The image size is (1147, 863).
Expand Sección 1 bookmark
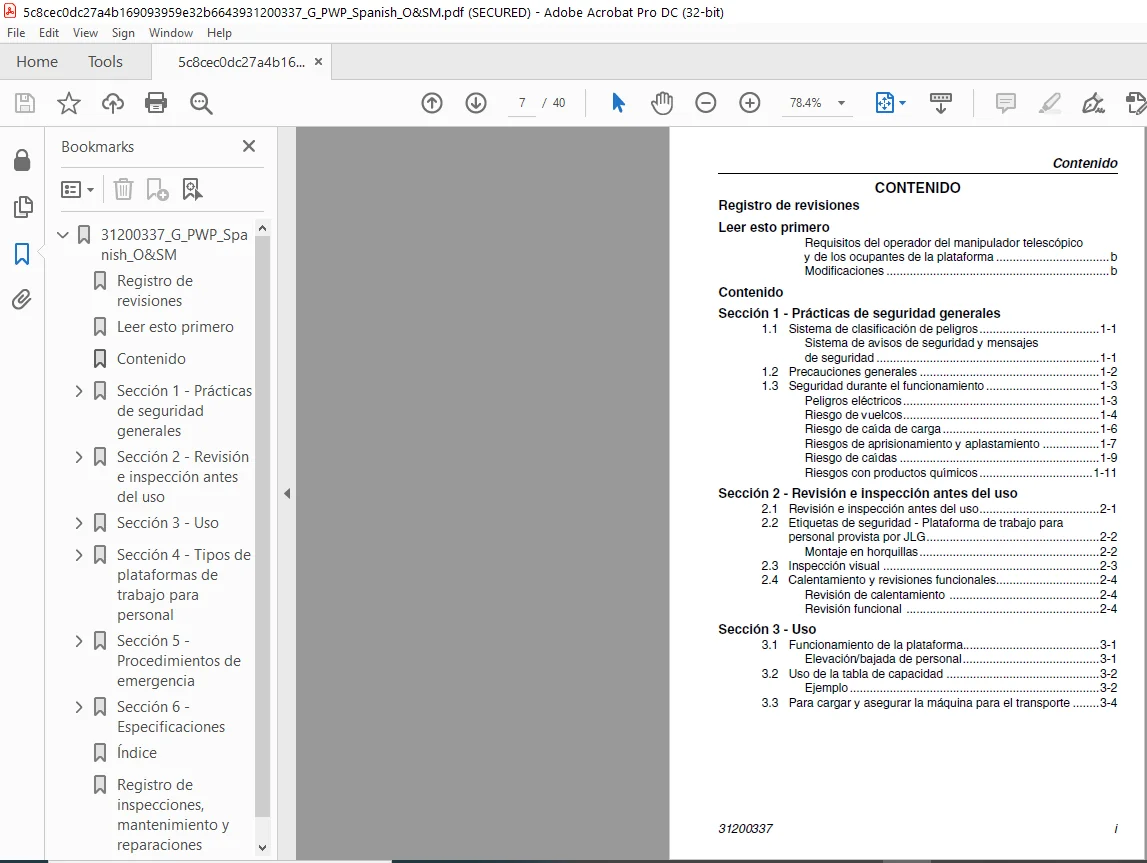[x=79, y=391]
